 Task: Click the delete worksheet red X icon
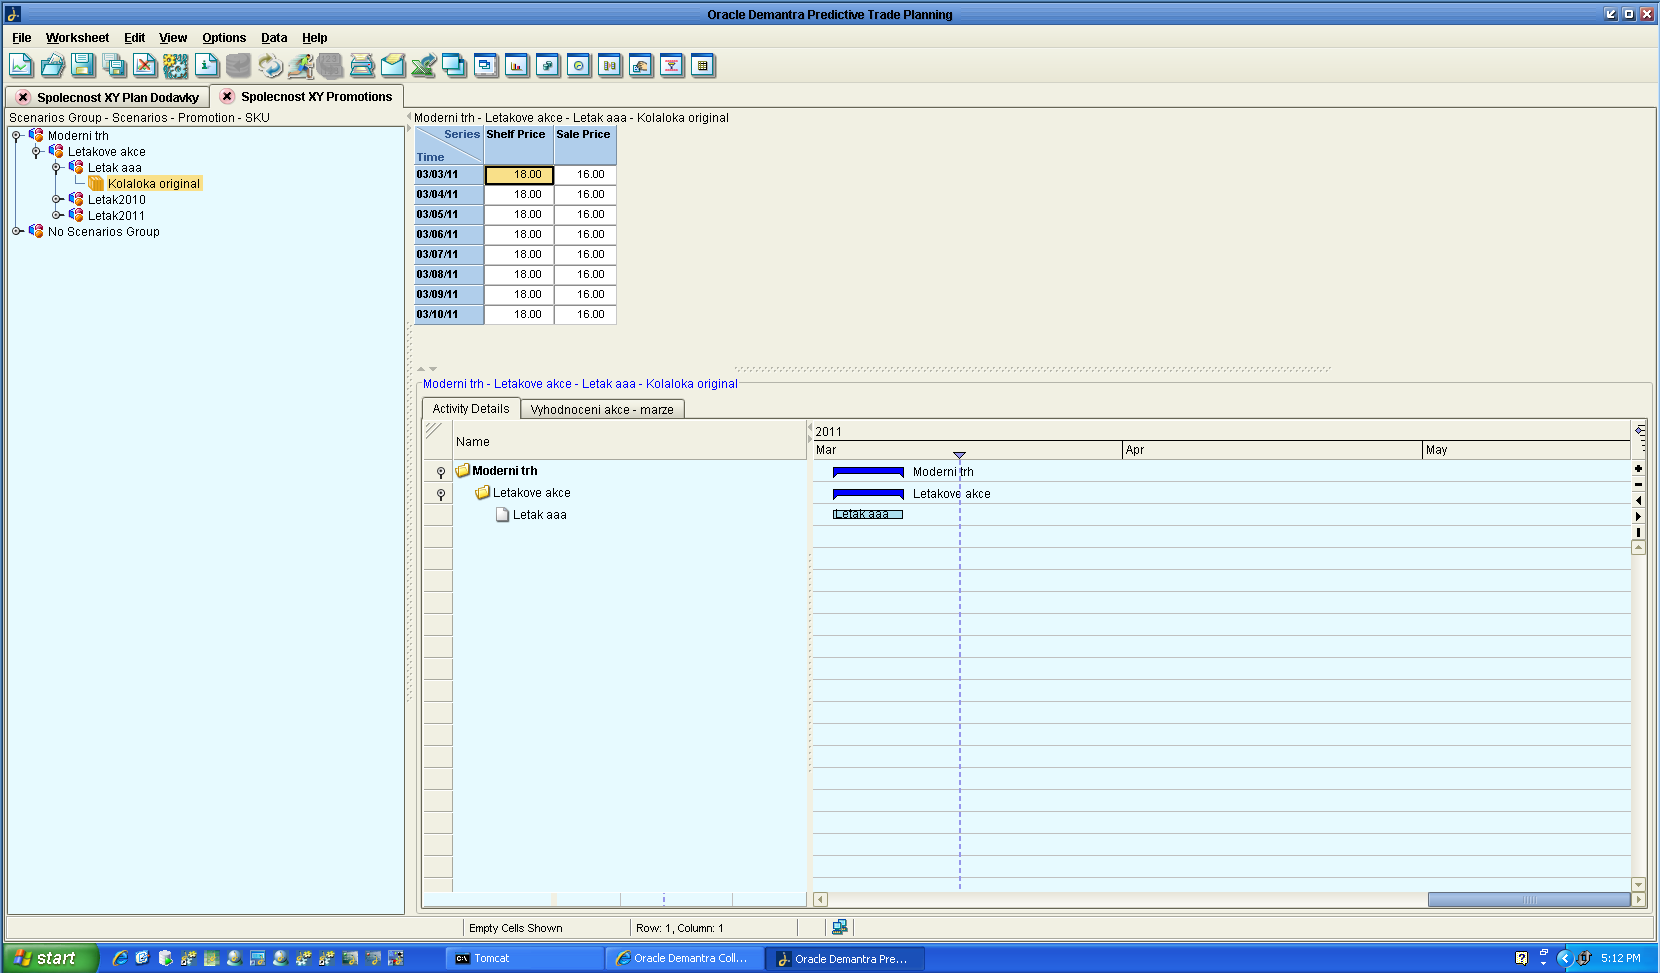[145, 66]
